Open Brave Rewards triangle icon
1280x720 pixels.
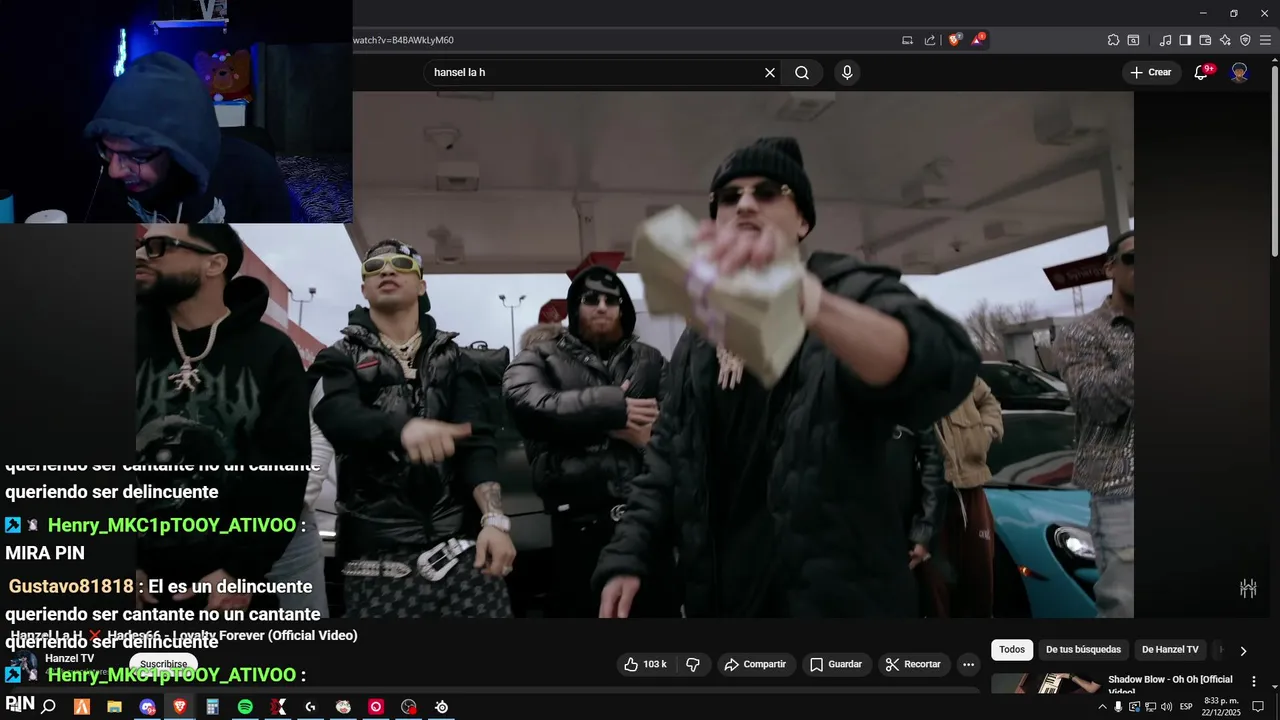pyautogui.click(x=979, y=40)
